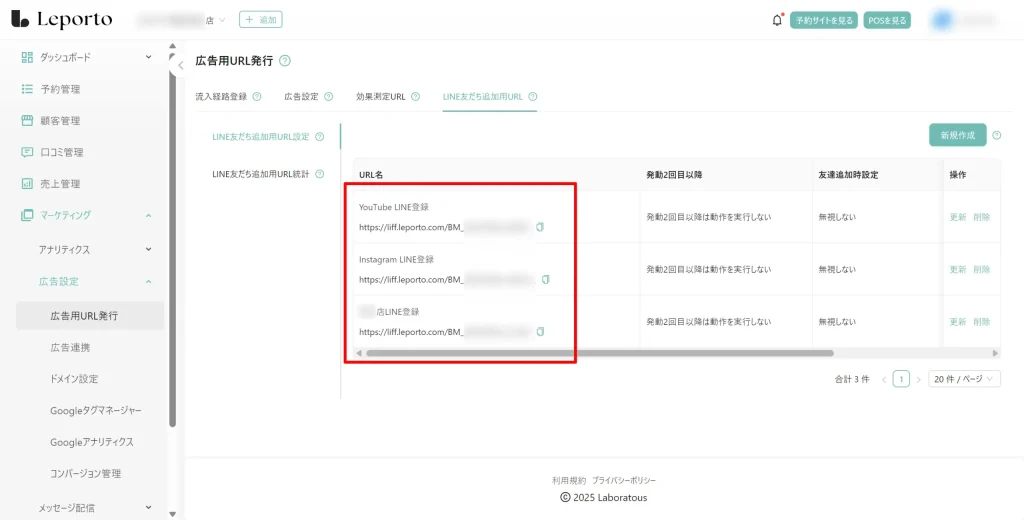Open the プライバシーポリシー link

pos(624,481)
